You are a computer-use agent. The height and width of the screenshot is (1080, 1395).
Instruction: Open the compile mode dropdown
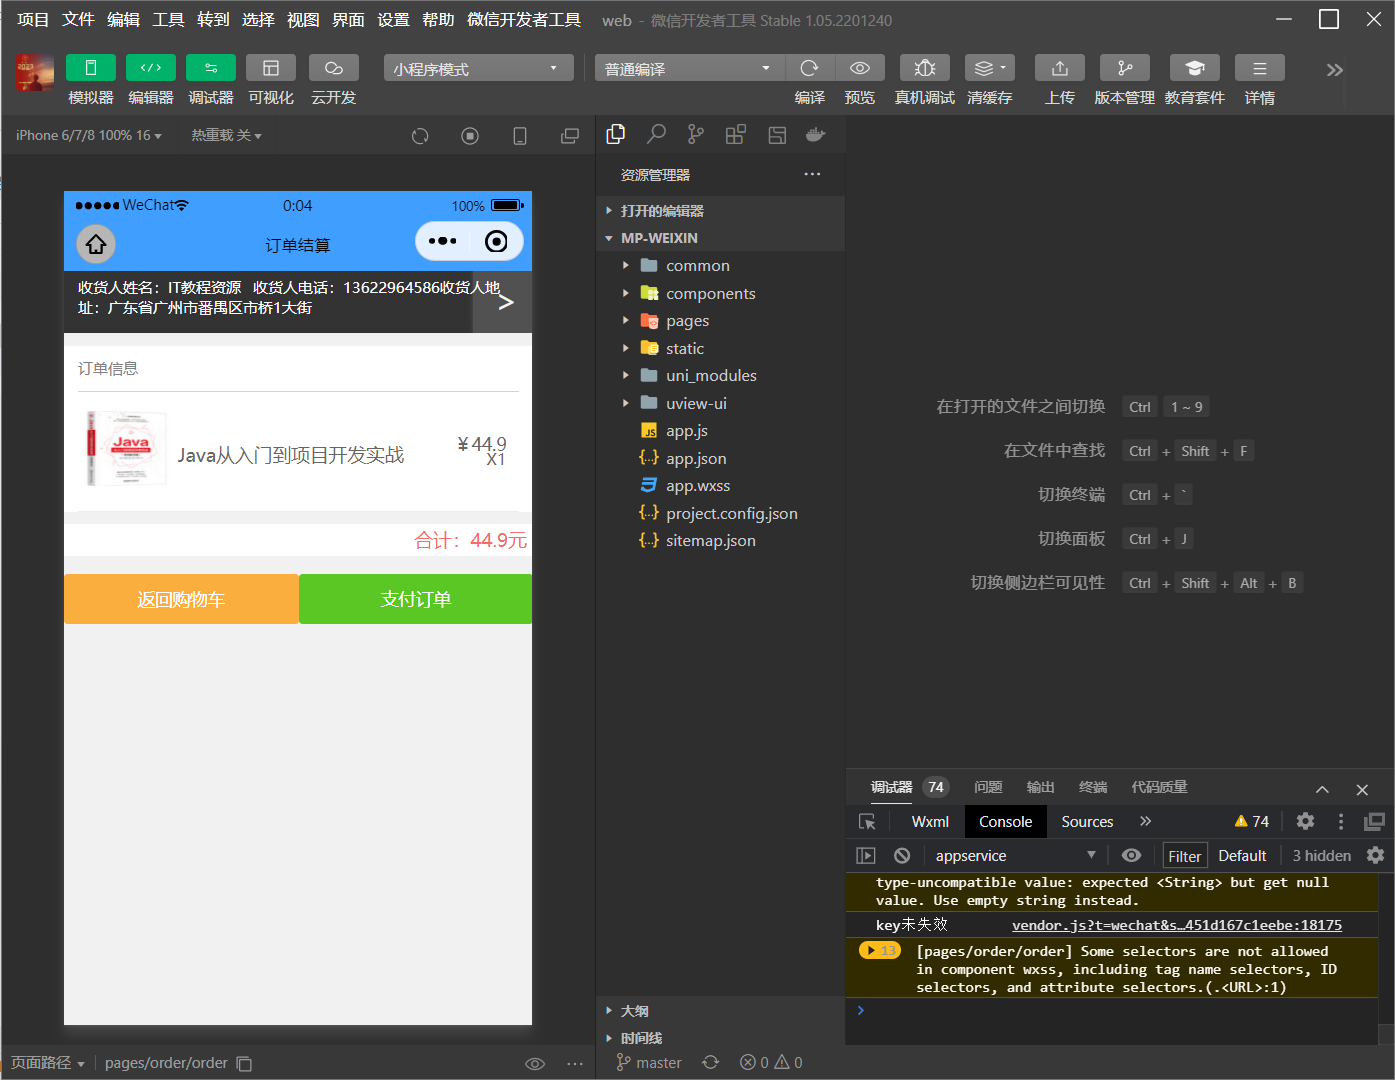[689, 68]
